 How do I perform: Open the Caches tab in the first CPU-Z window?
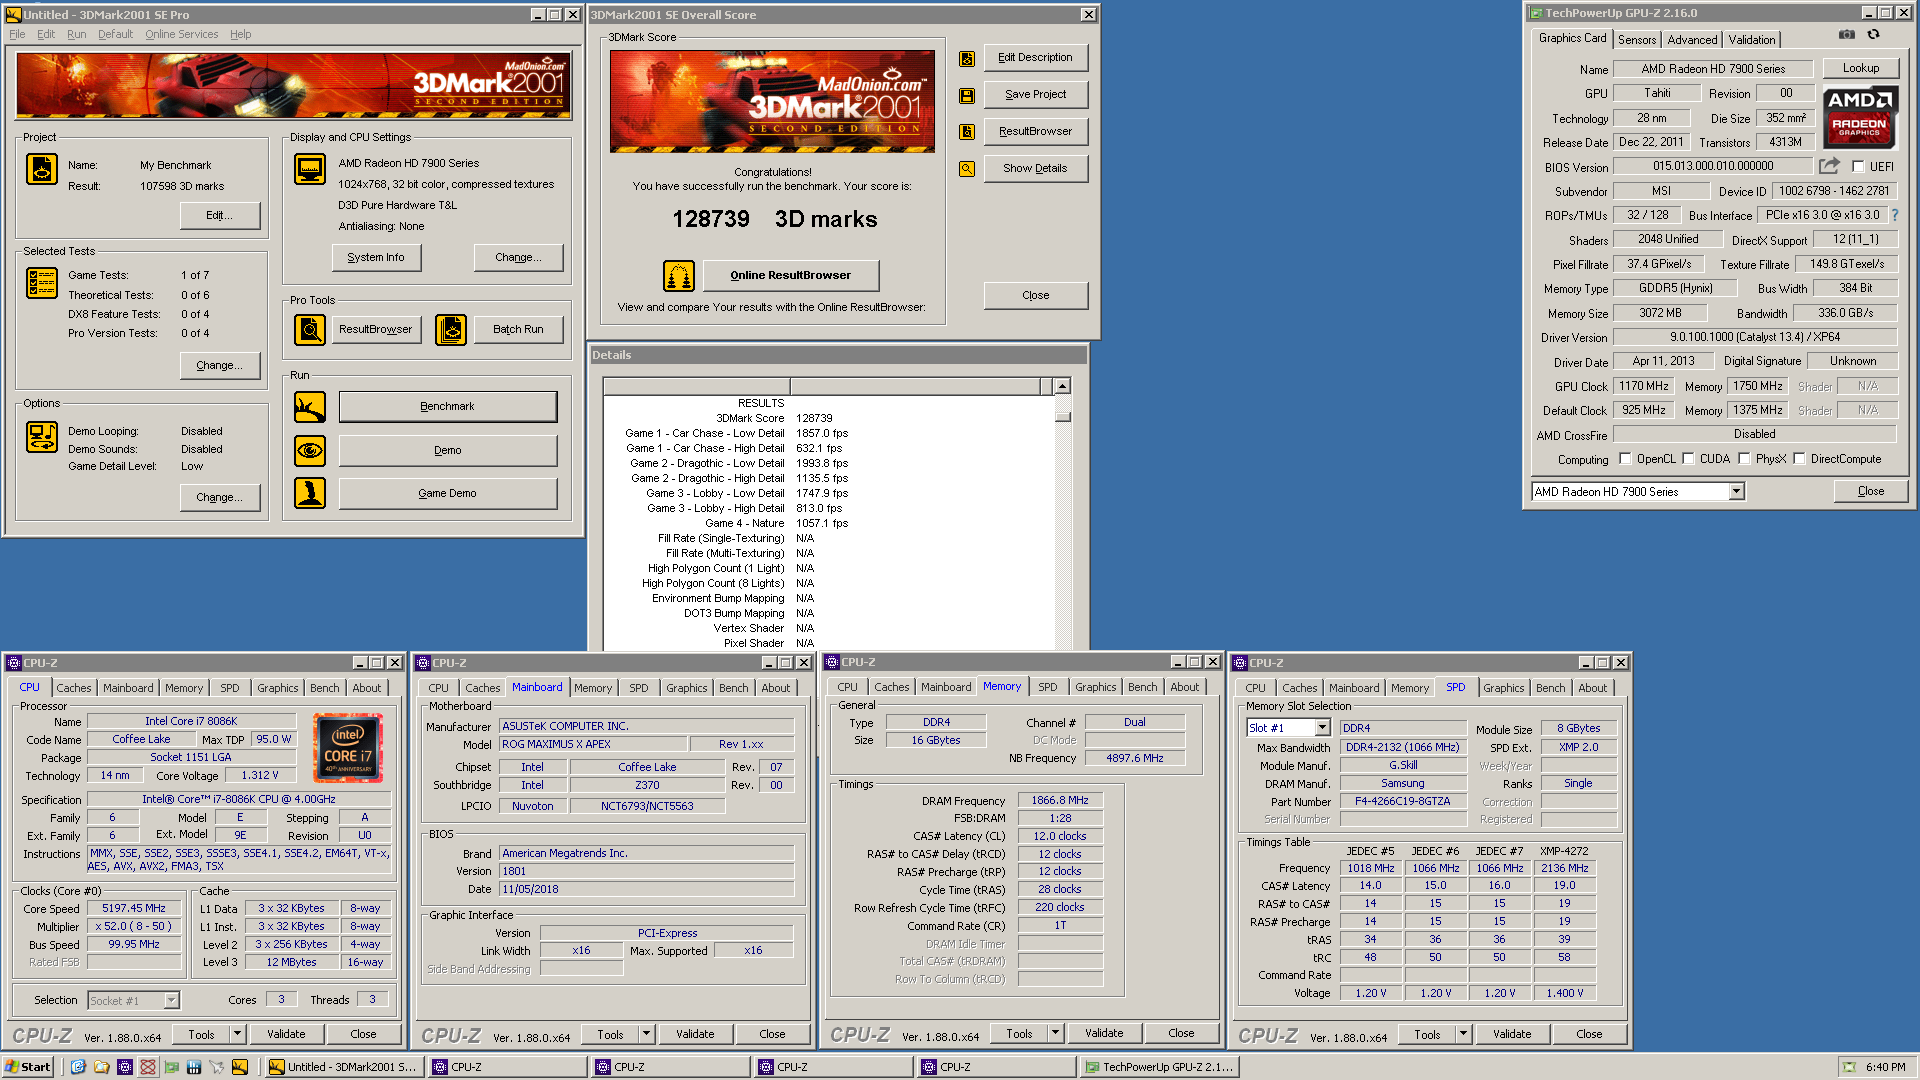click(x=74, y=688)
